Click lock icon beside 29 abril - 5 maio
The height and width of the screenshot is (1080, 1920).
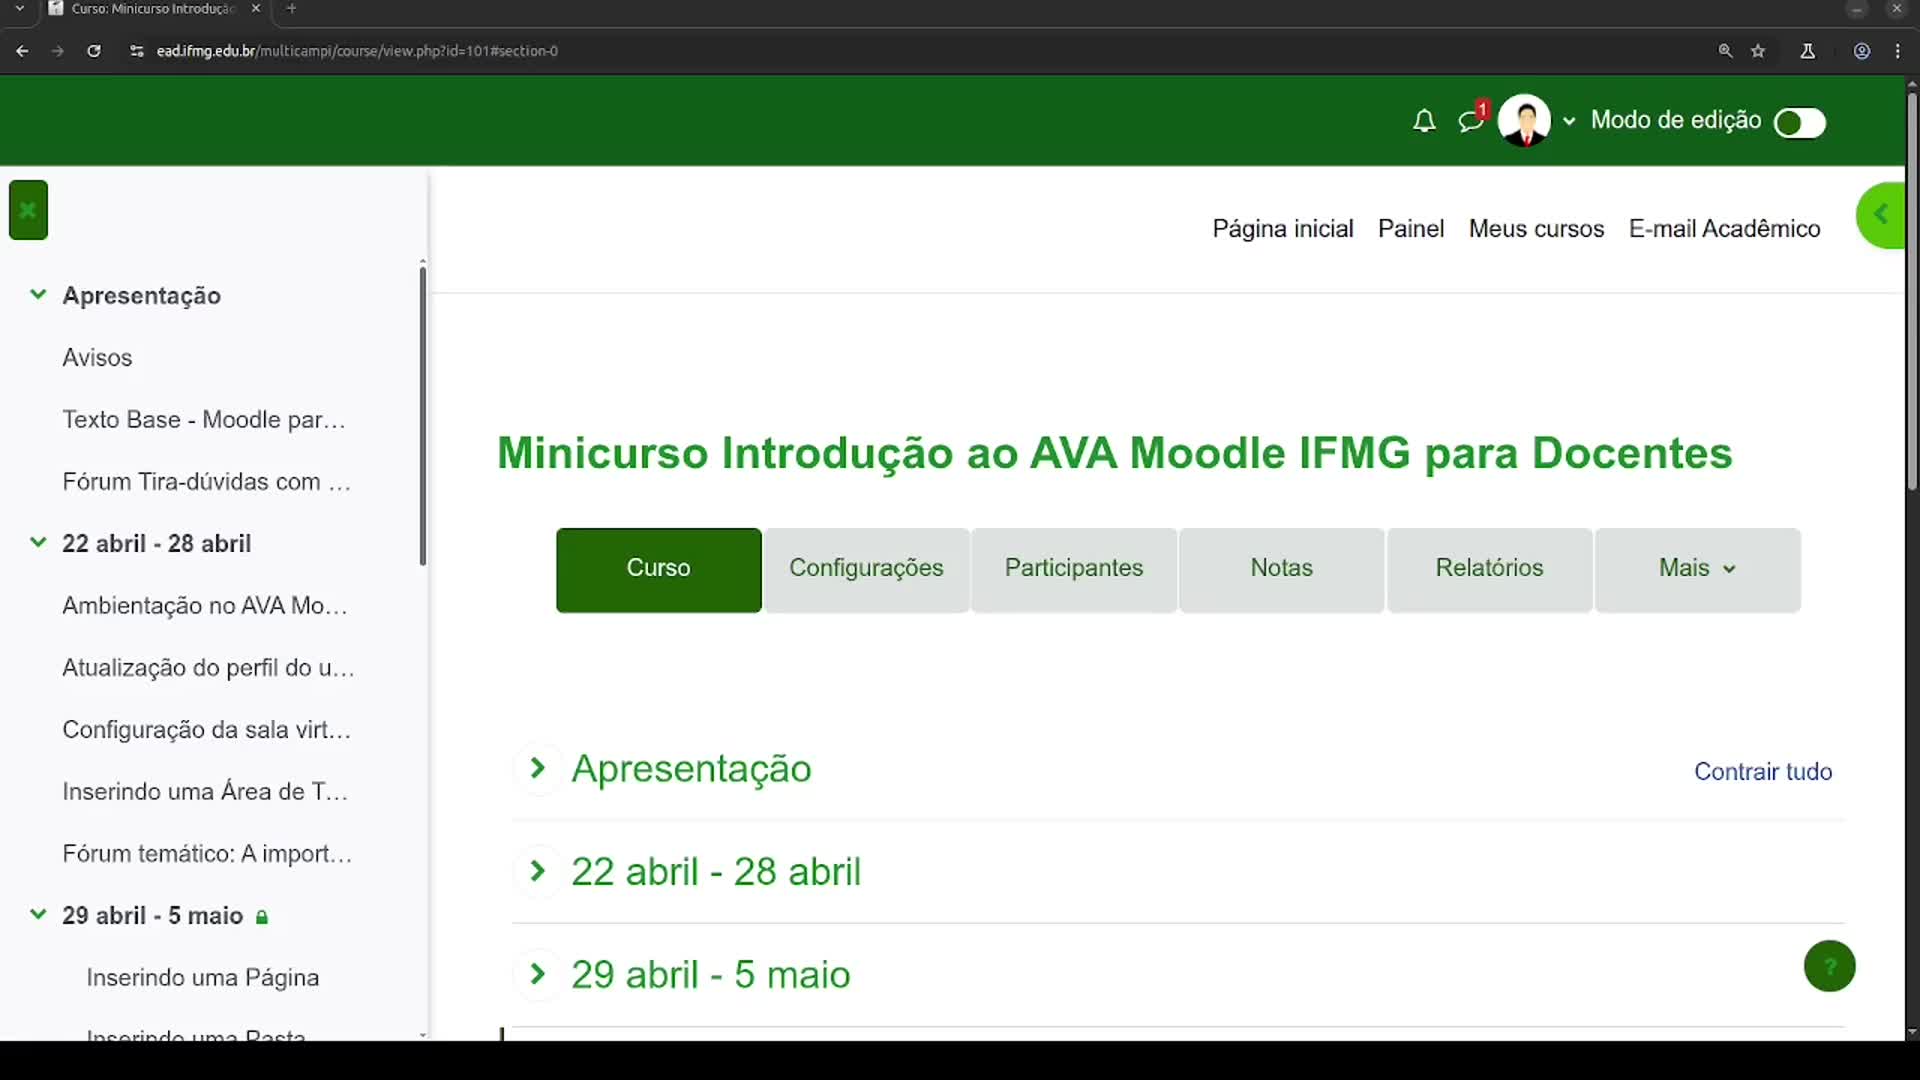(x=262, y=917)
